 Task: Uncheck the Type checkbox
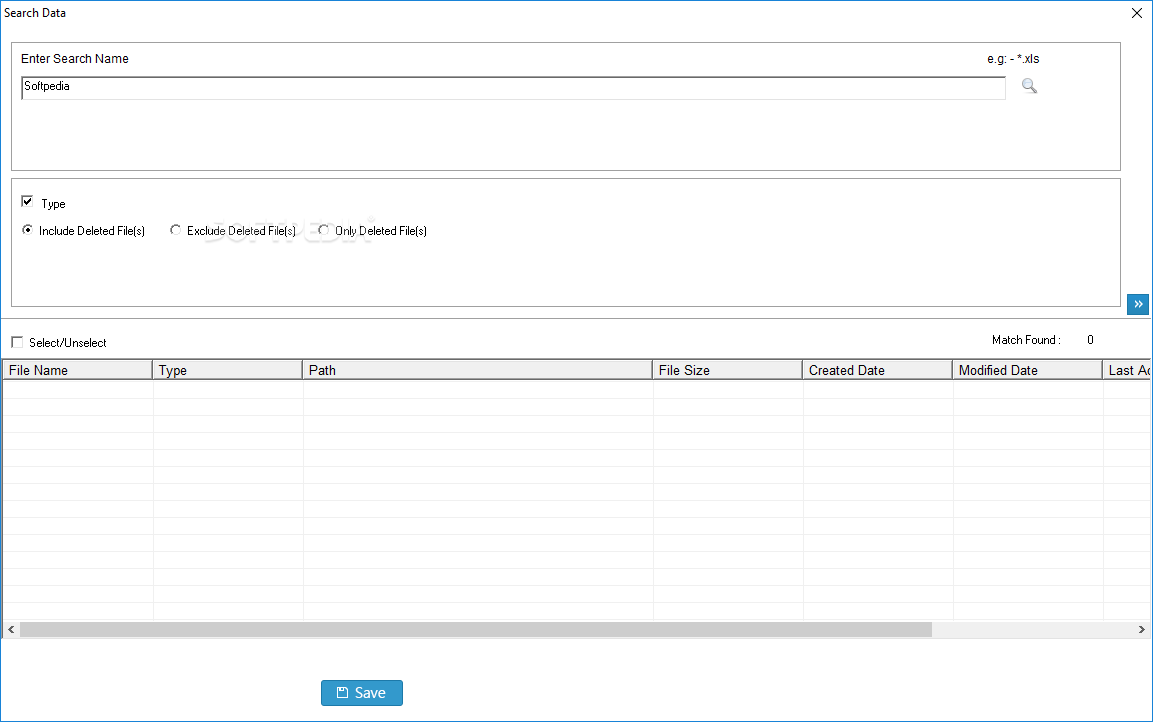pyautogui.click(x=27, y=201)
